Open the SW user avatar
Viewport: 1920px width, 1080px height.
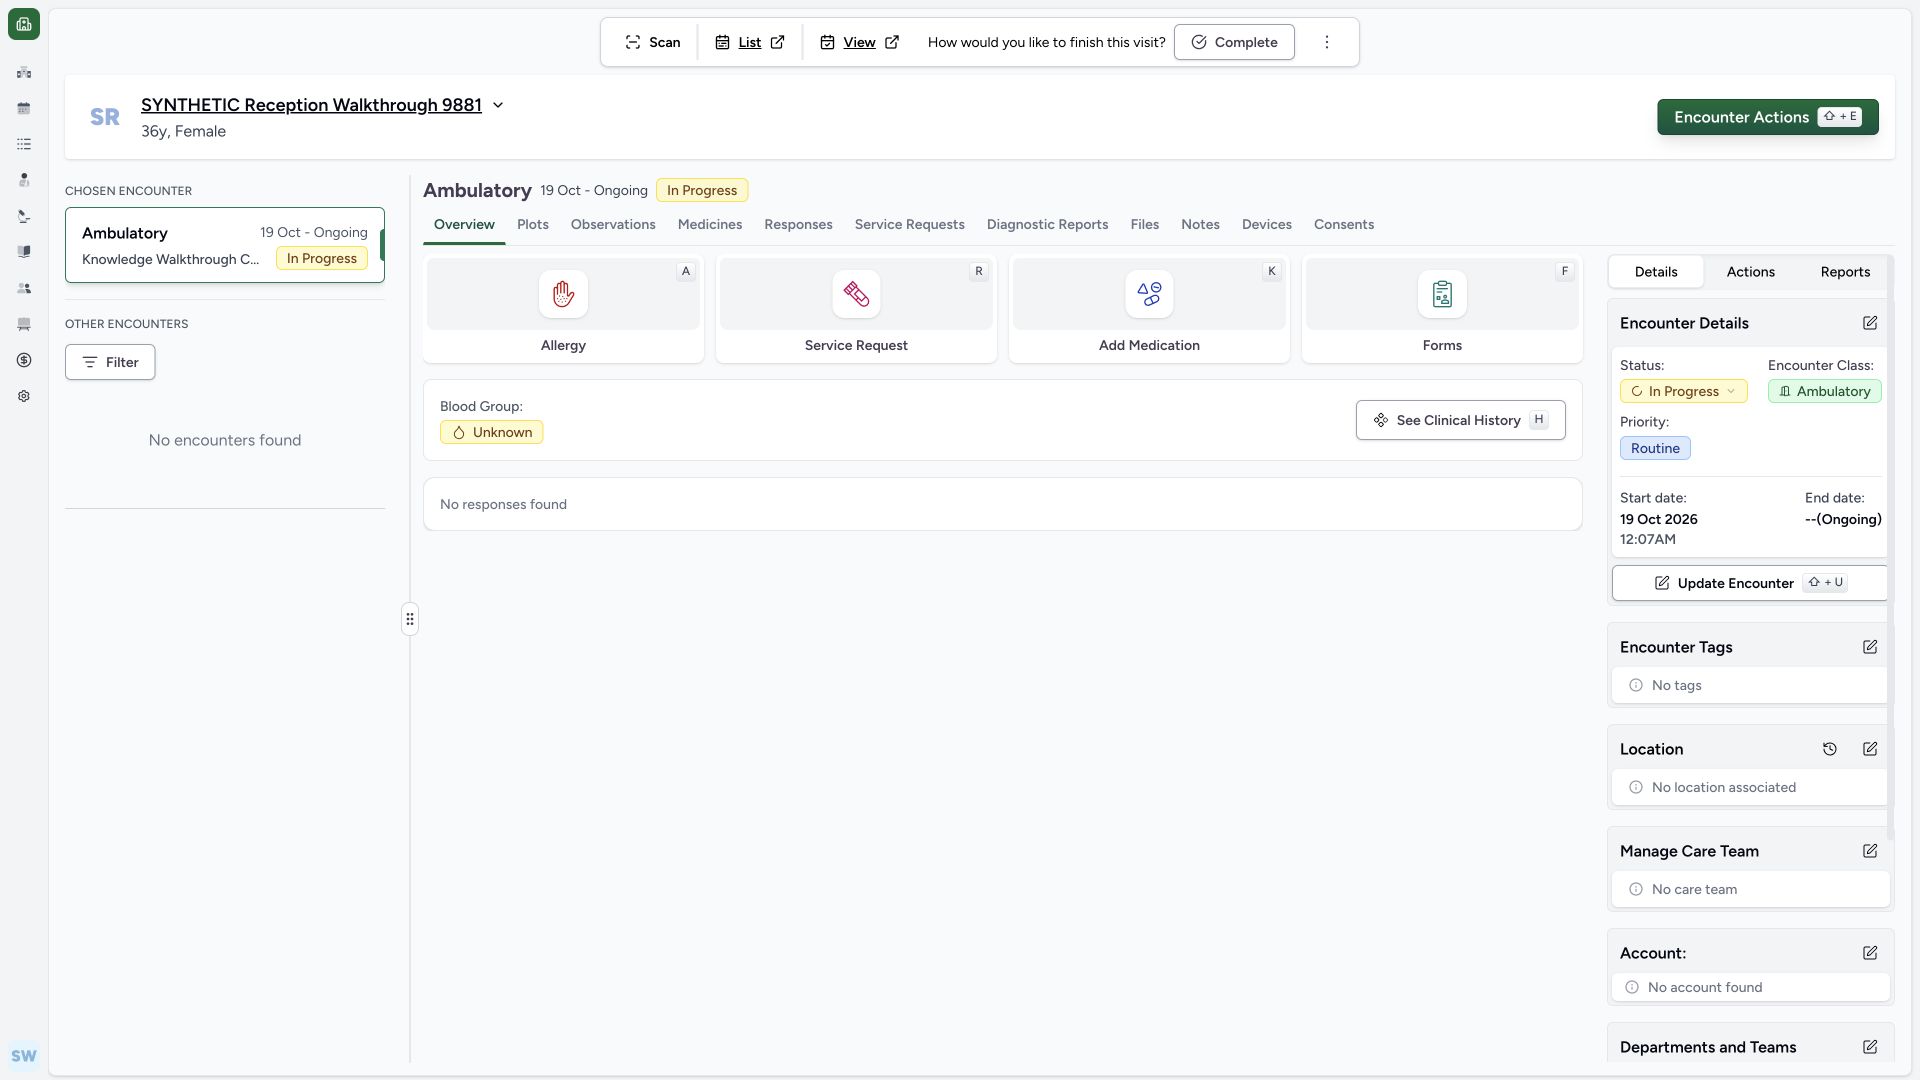coord(24,1056)
